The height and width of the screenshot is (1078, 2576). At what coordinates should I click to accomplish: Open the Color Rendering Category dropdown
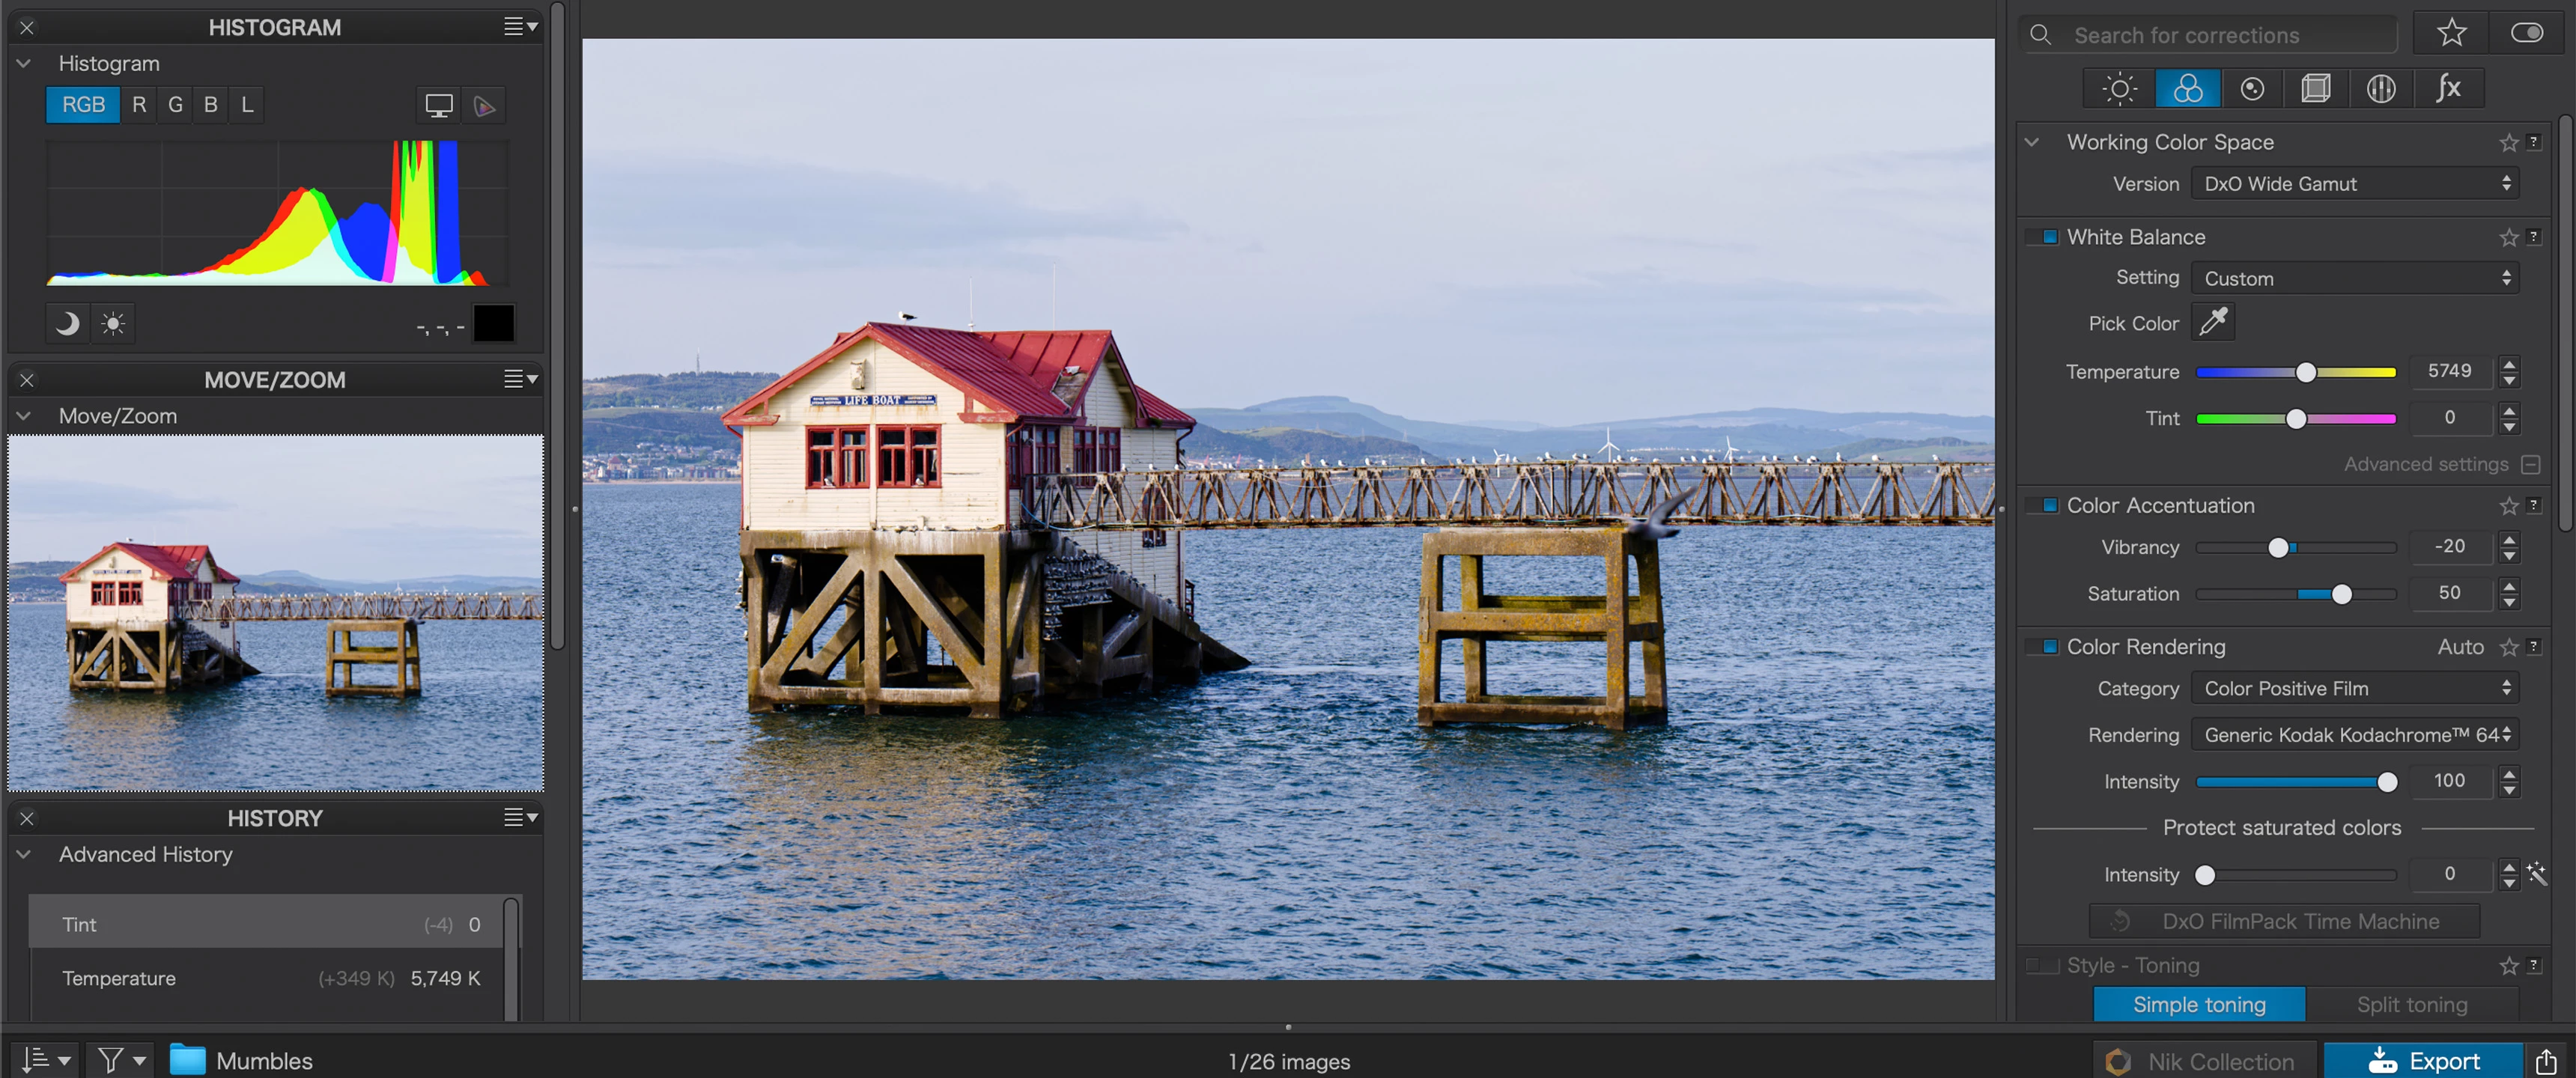click(2354, 688)
